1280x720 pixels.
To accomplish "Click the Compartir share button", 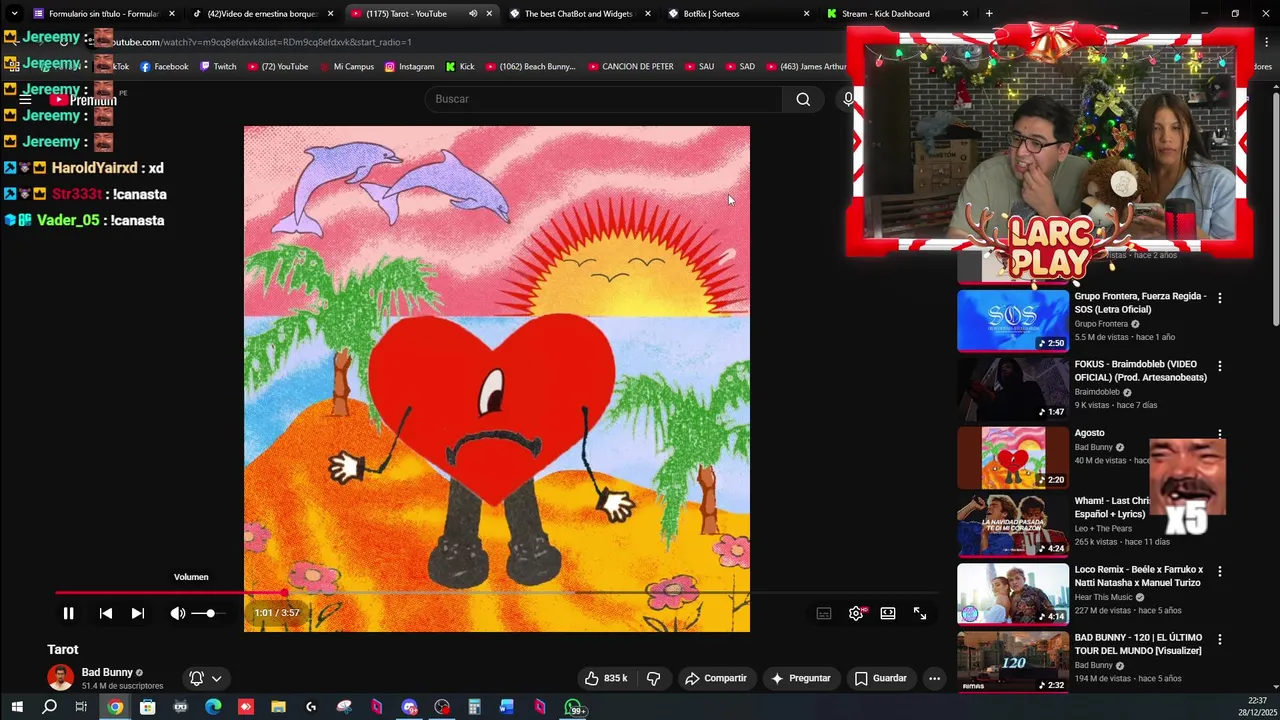I will [716, 678].
